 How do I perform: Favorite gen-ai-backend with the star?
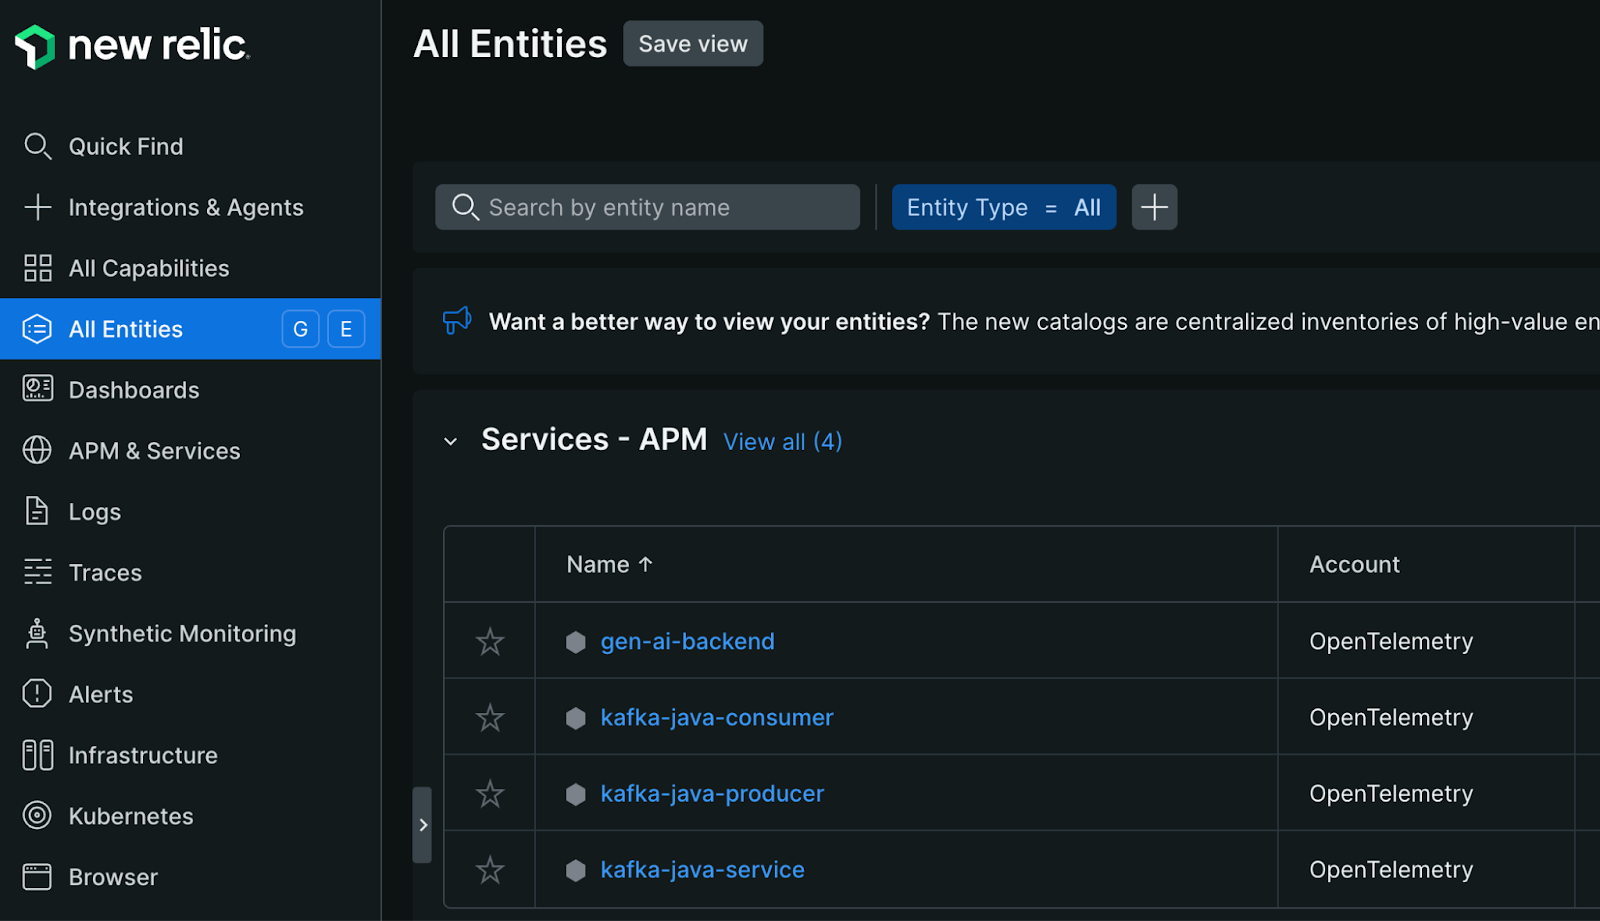coord(490,641)
